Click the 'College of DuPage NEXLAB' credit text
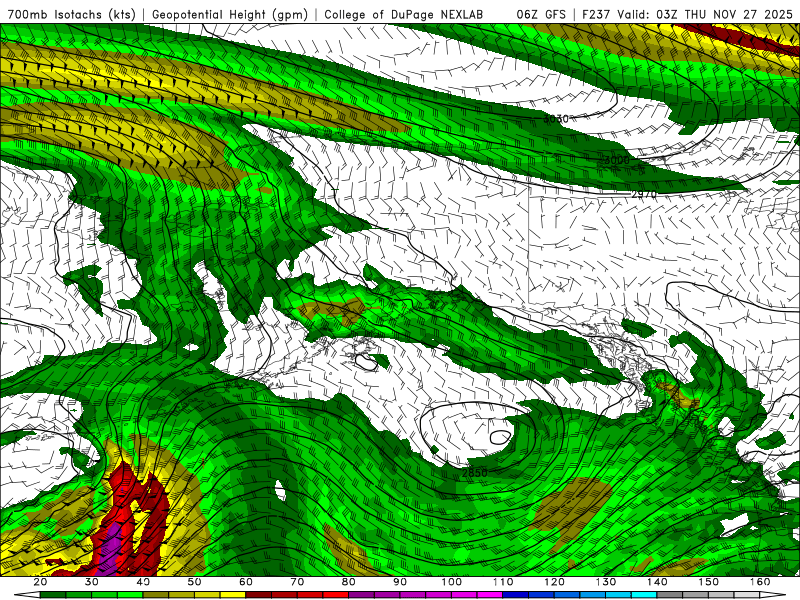800x600 pixels. 403,15
